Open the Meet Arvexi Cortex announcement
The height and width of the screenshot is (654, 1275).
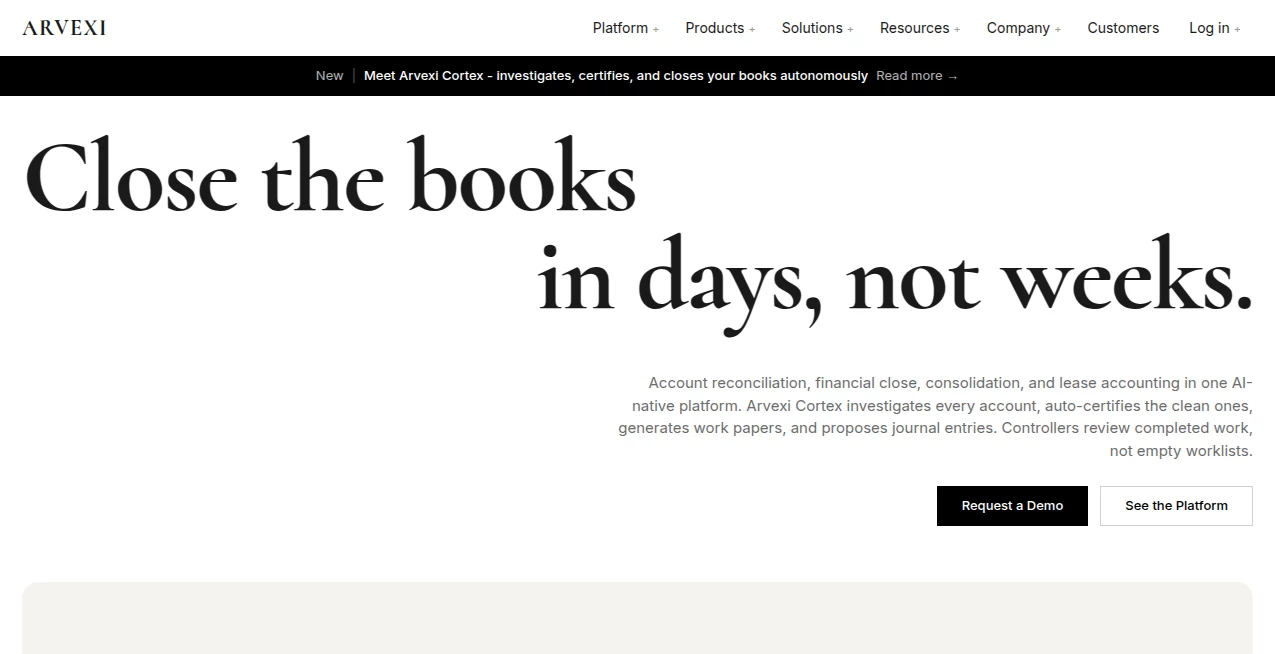[616, 76]
